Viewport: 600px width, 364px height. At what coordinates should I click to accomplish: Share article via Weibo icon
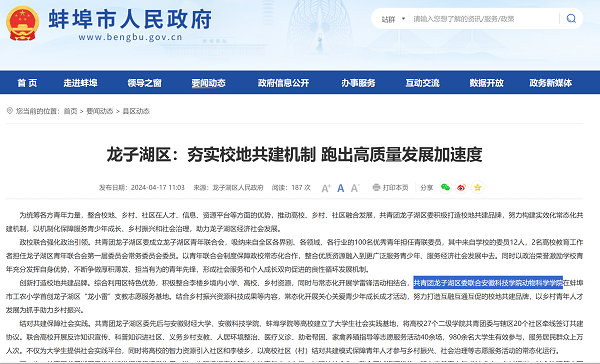tap(461, 187)
